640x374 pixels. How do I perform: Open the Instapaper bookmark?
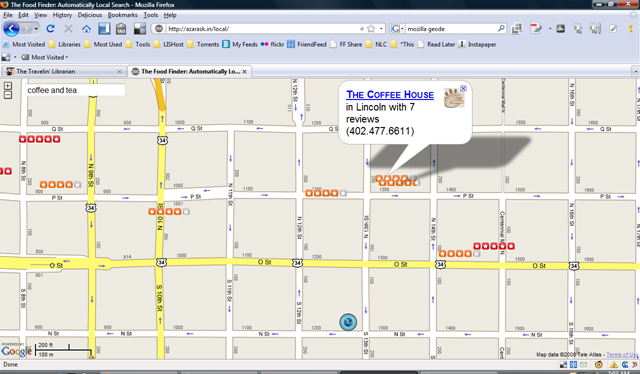(x=477, y=44)
